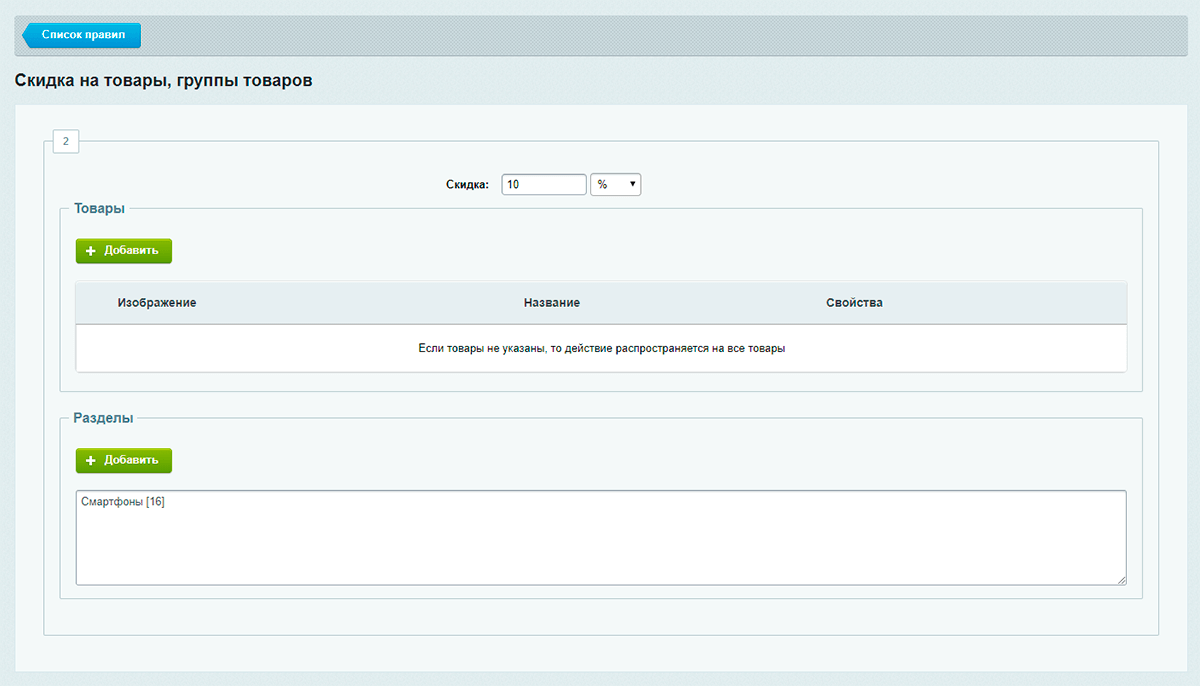
Task: Click the Свойства column header
Action: click(x=854, y=303)
